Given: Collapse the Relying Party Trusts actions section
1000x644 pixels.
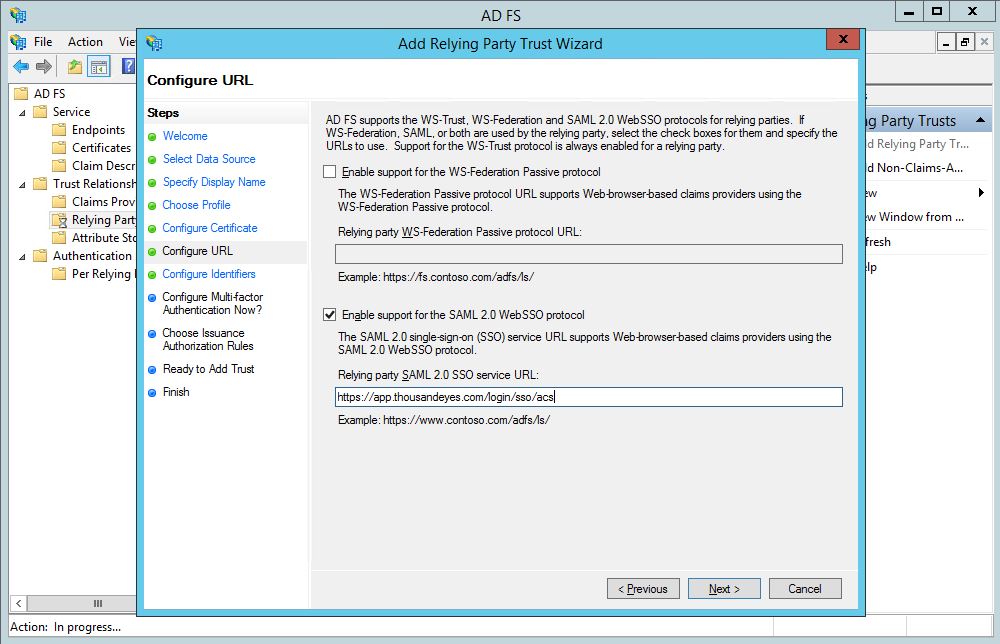Looking at the screenshot, I should click(x=979, y=121).
